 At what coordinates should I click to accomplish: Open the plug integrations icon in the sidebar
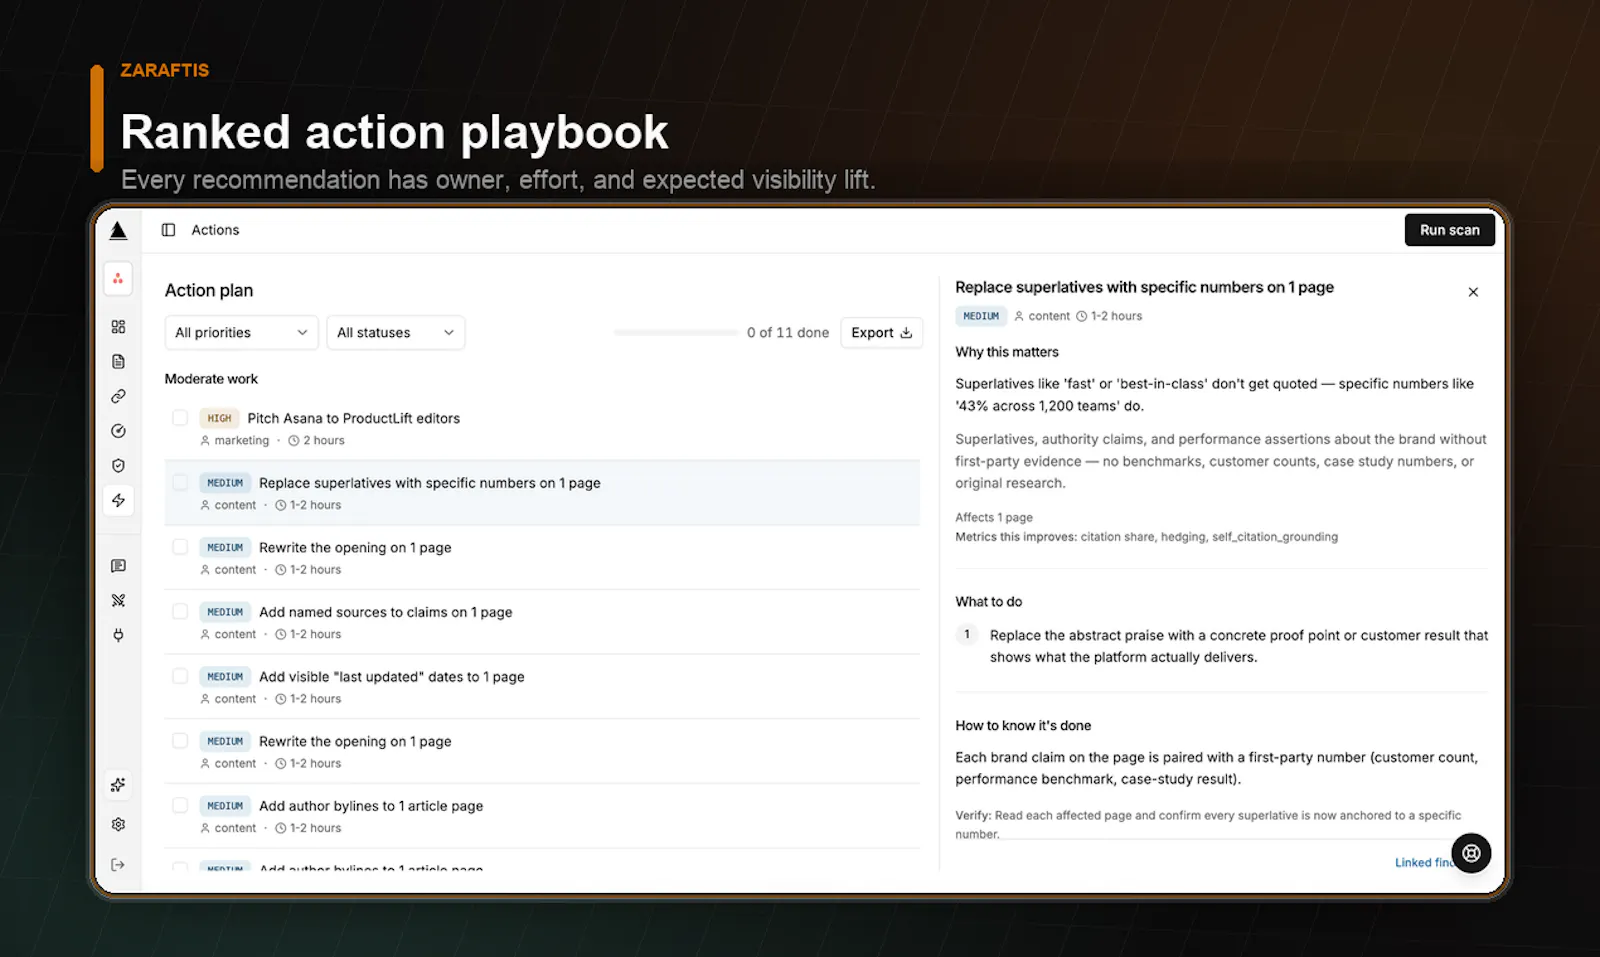click(x=118, y=635)
